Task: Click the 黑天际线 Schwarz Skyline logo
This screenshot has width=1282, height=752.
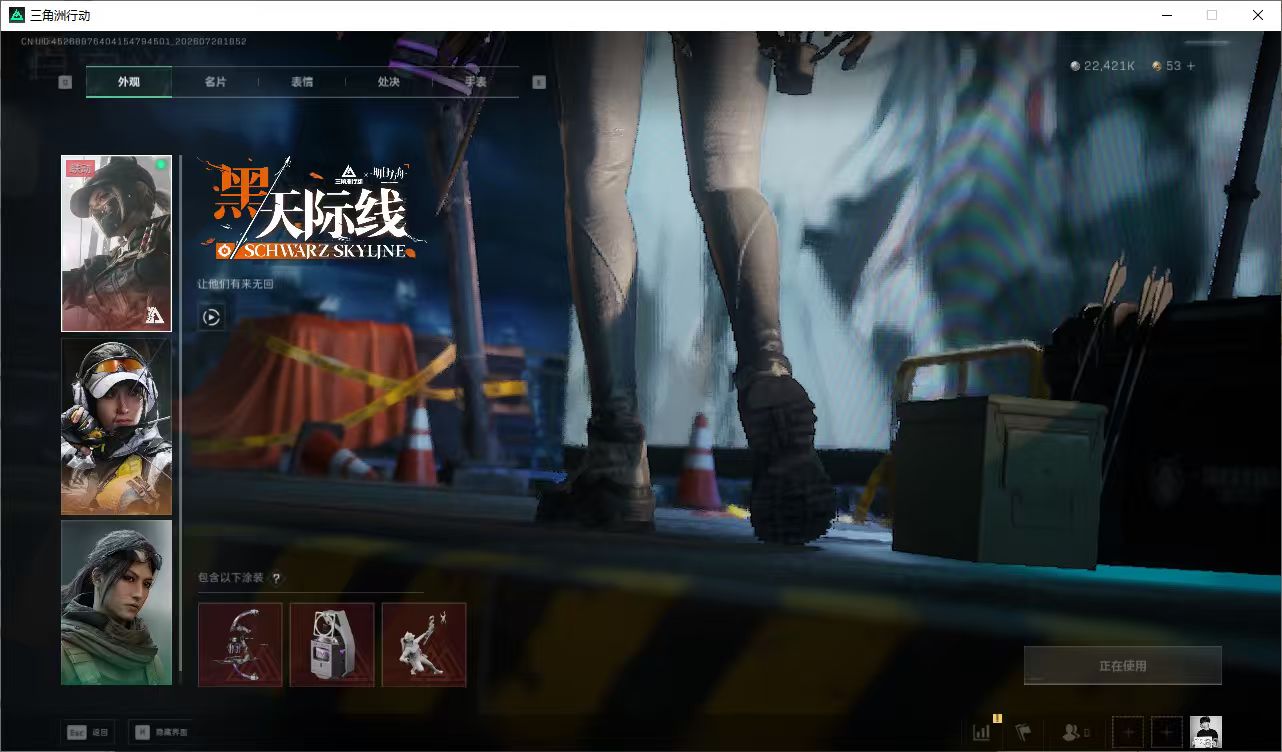Action: pos(312,210)
